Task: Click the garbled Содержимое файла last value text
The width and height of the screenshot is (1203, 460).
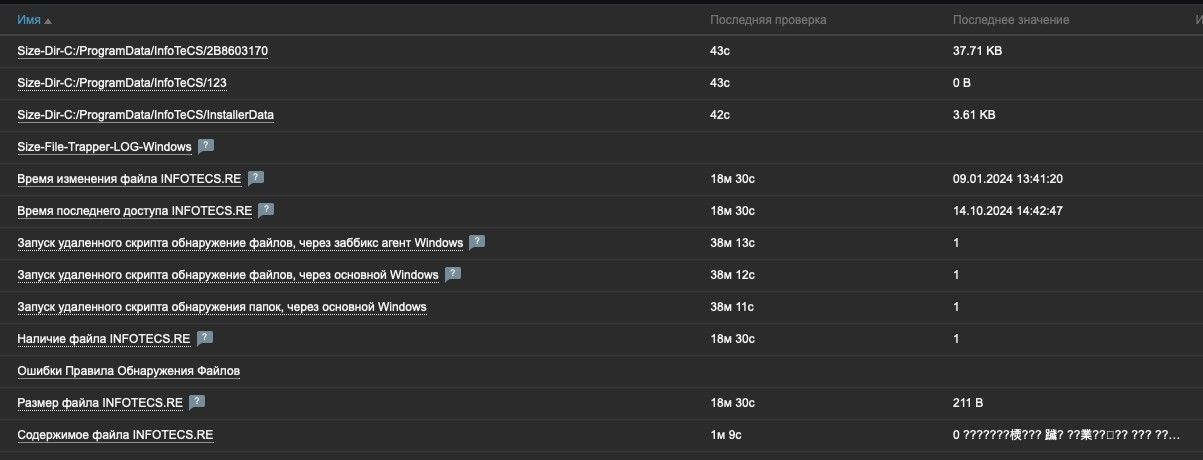Action: pos(1068,435)
